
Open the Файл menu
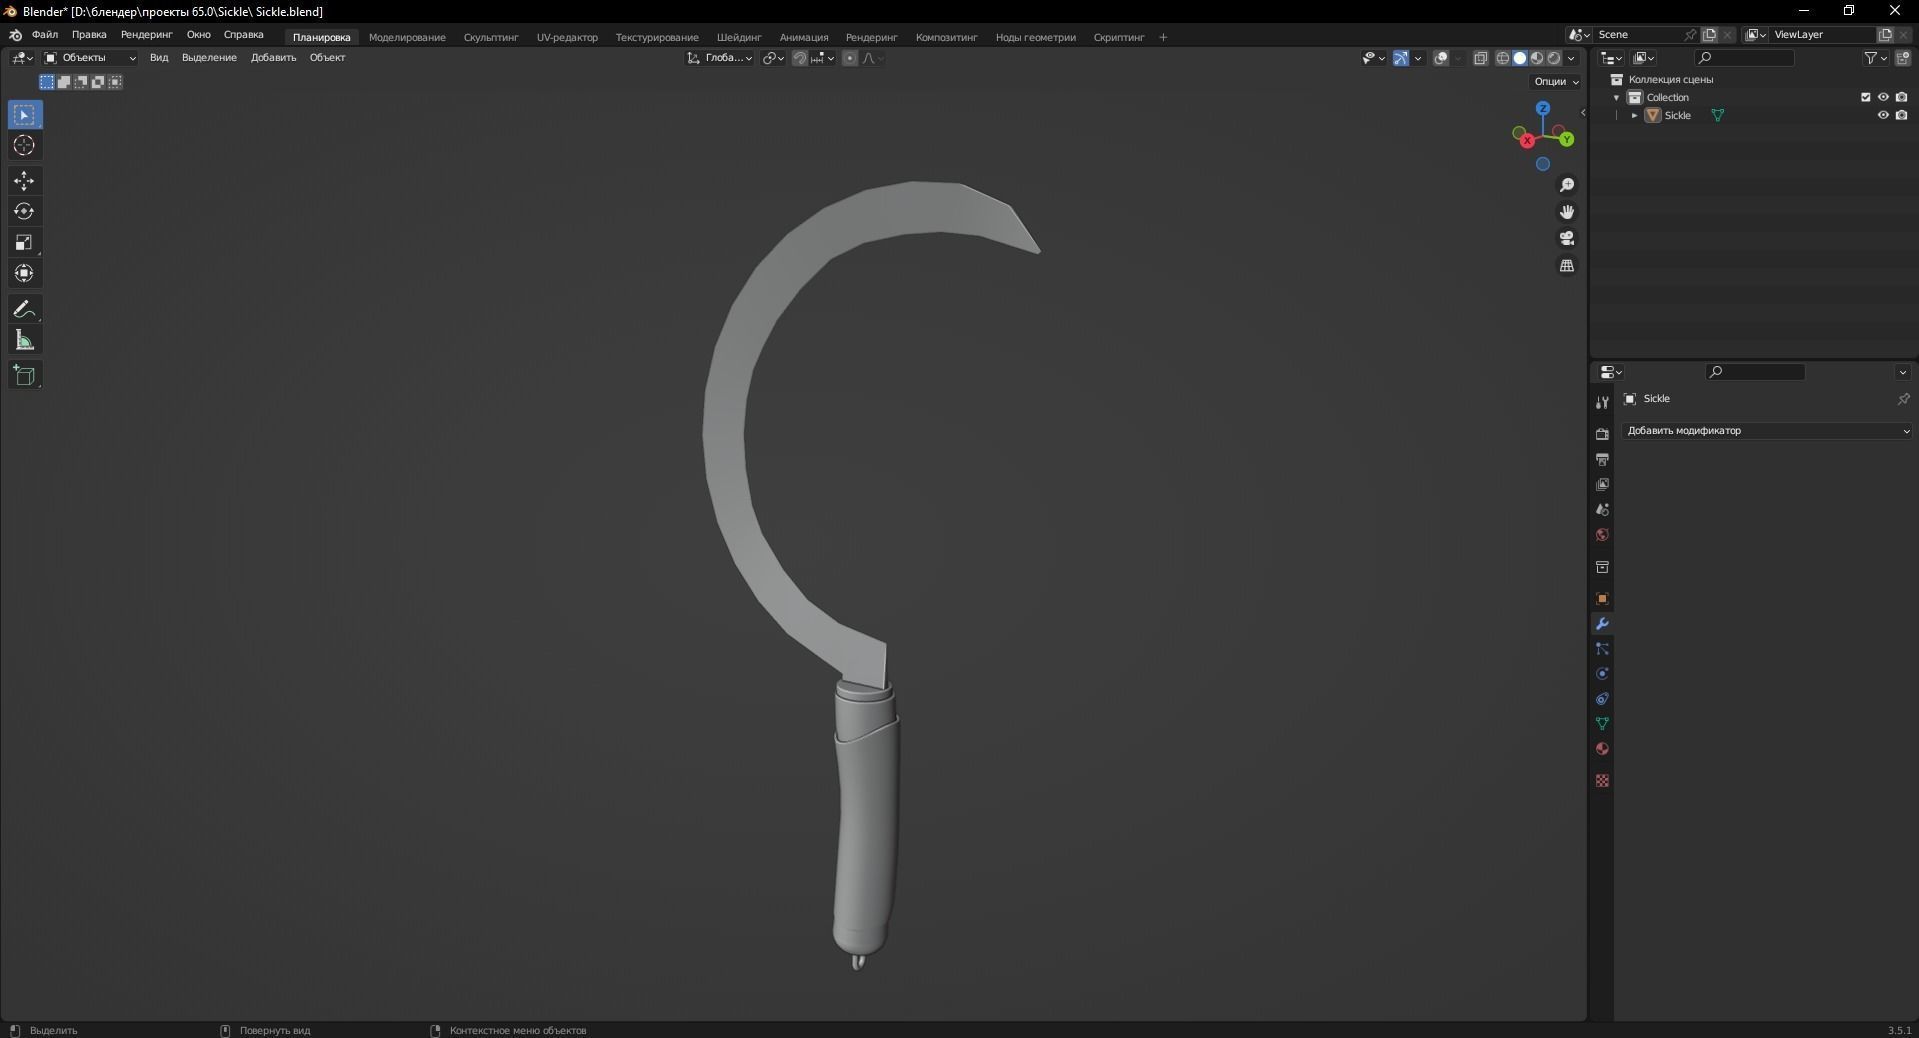pyautogui.click(x=44, y=35)
